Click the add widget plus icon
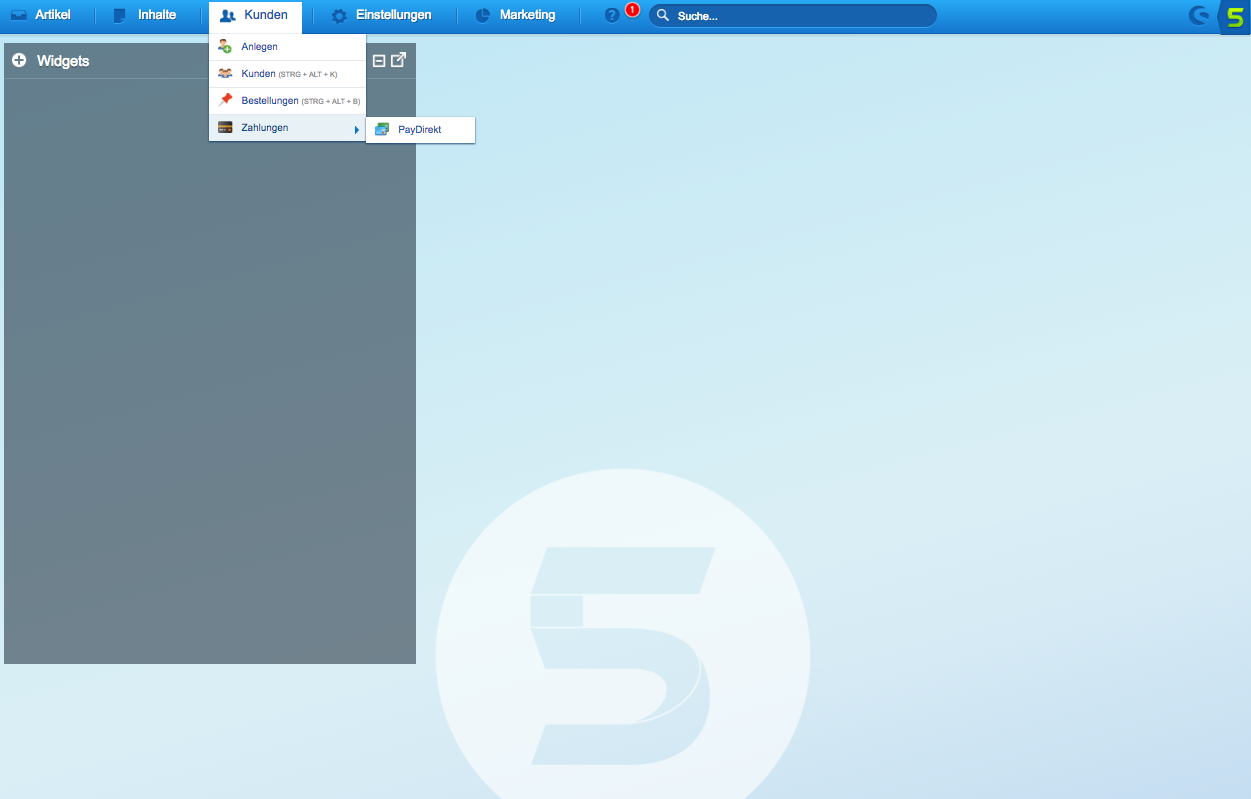This screenshot has height=799, width=1251. click(19, 61)
